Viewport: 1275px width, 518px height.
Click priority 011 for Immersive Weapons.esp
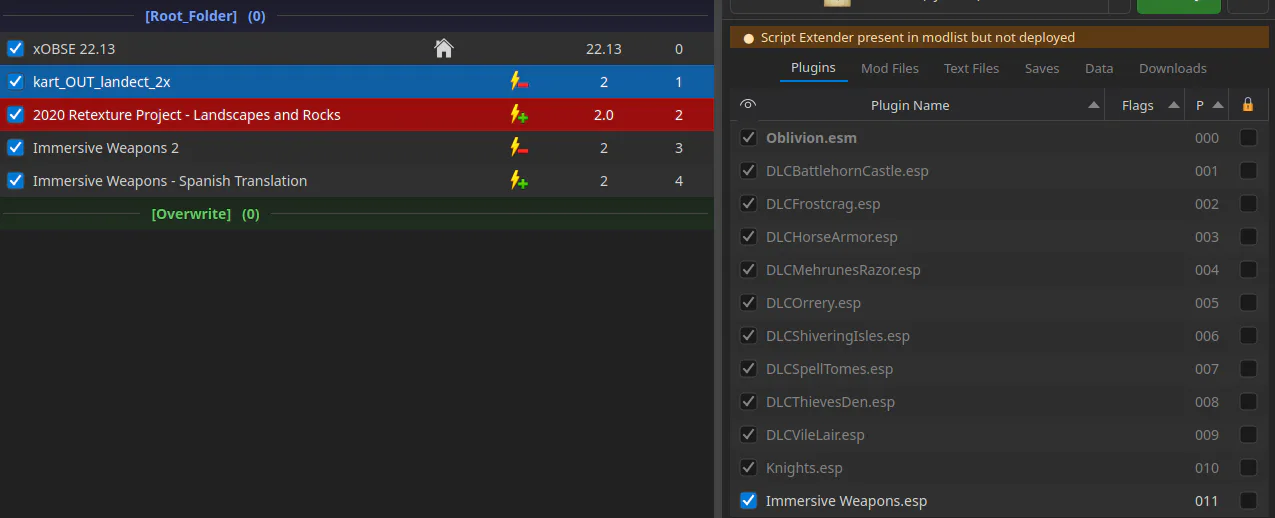point(1207,501)
